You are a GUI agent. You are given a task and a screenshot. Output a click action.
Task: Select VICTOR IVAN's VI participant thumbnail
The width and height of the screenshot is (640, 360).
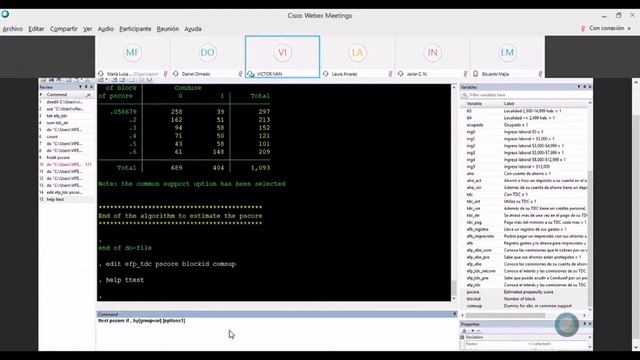282,56
